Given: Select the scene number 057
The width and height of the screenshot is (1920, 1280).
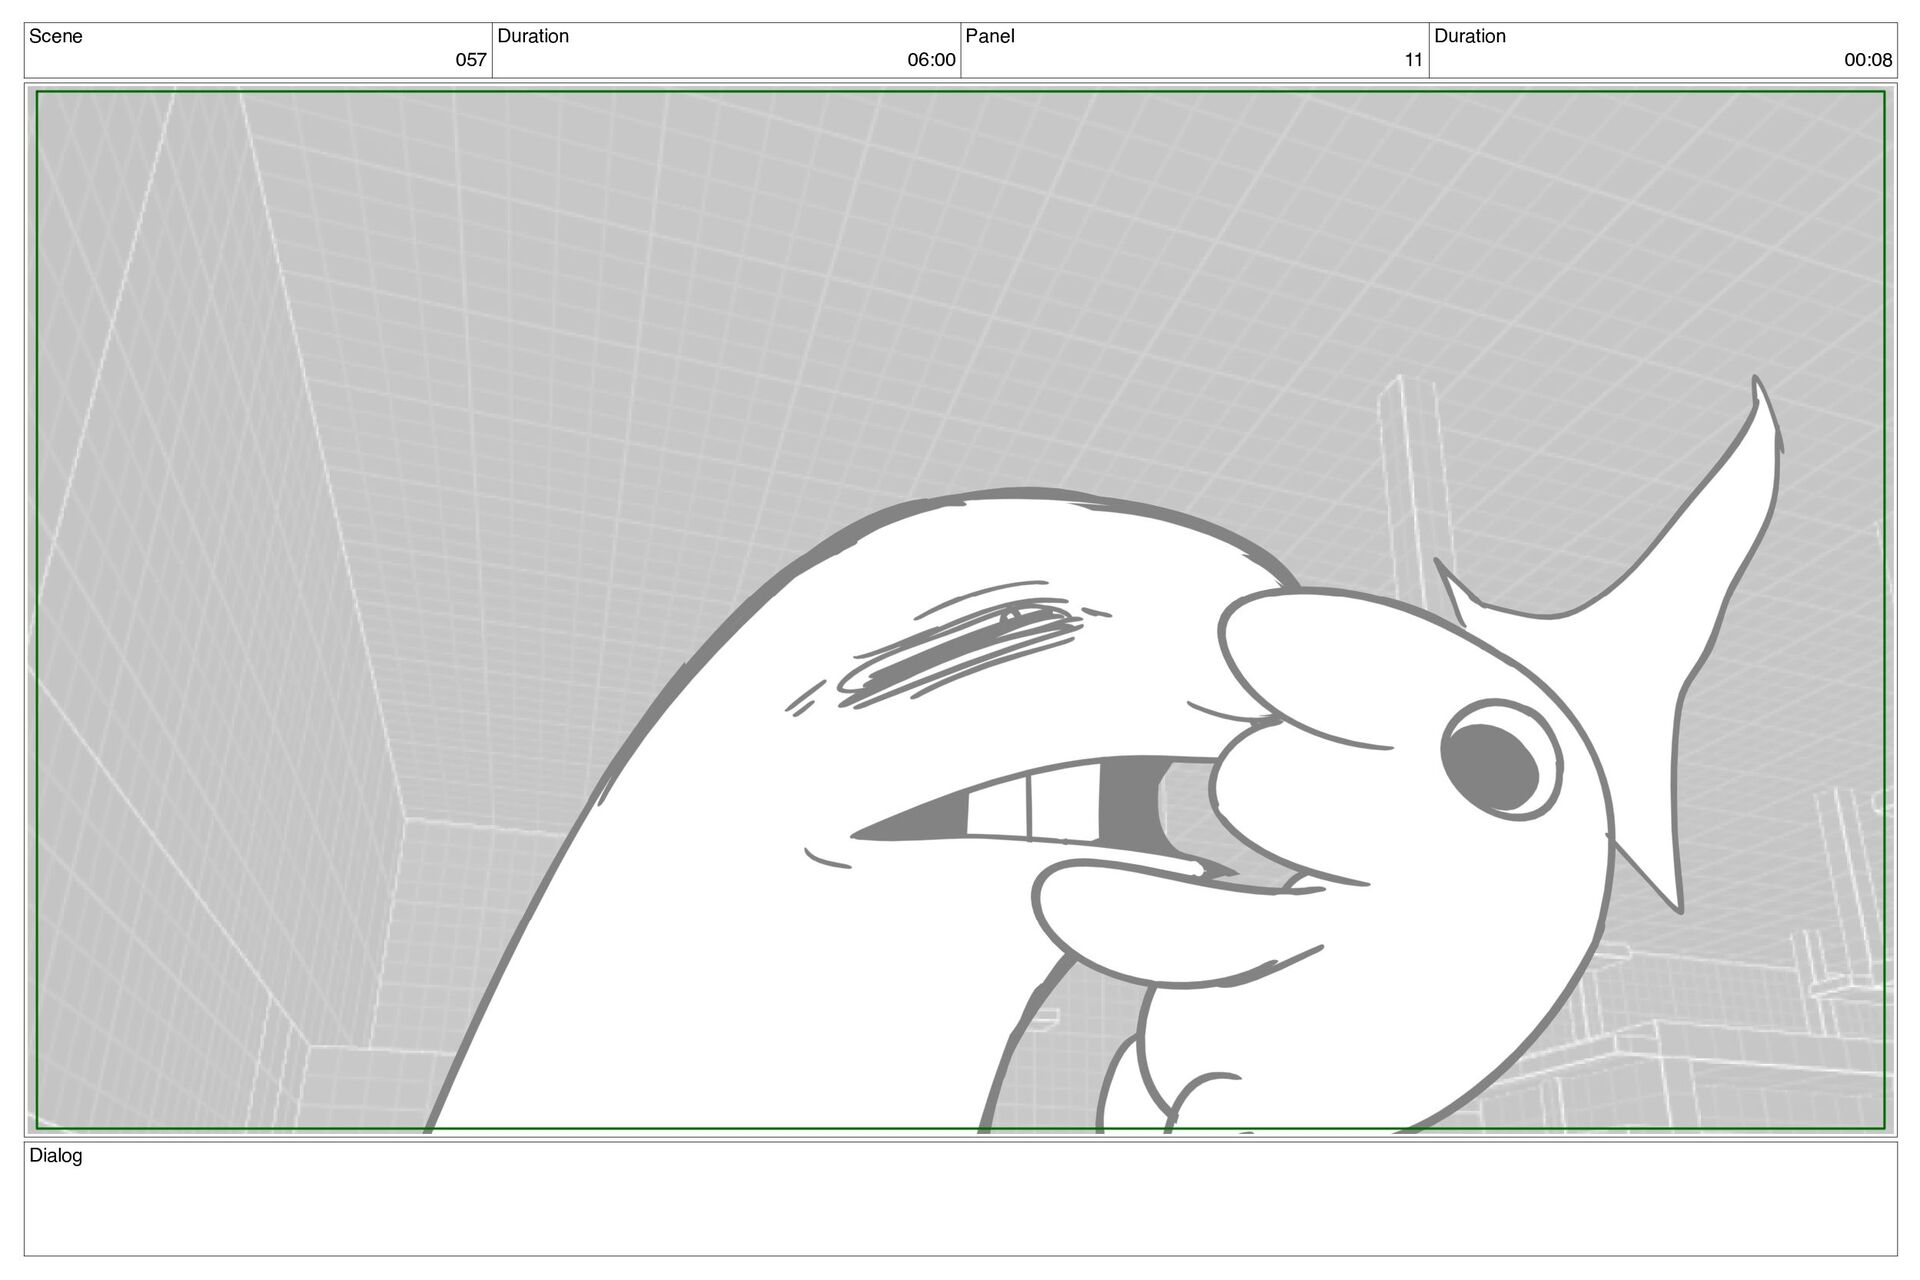Looking at the screenshot, I should point(470,60).
